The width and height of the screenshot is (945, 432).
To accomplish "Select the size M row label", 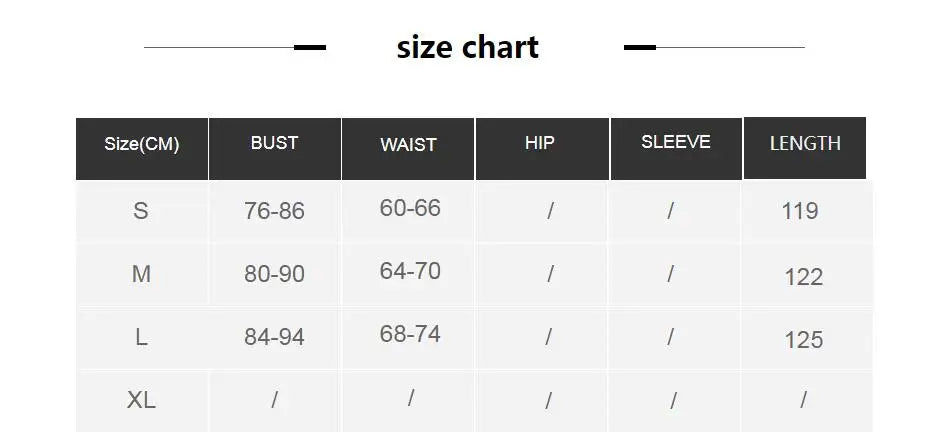I will [141, 274].
